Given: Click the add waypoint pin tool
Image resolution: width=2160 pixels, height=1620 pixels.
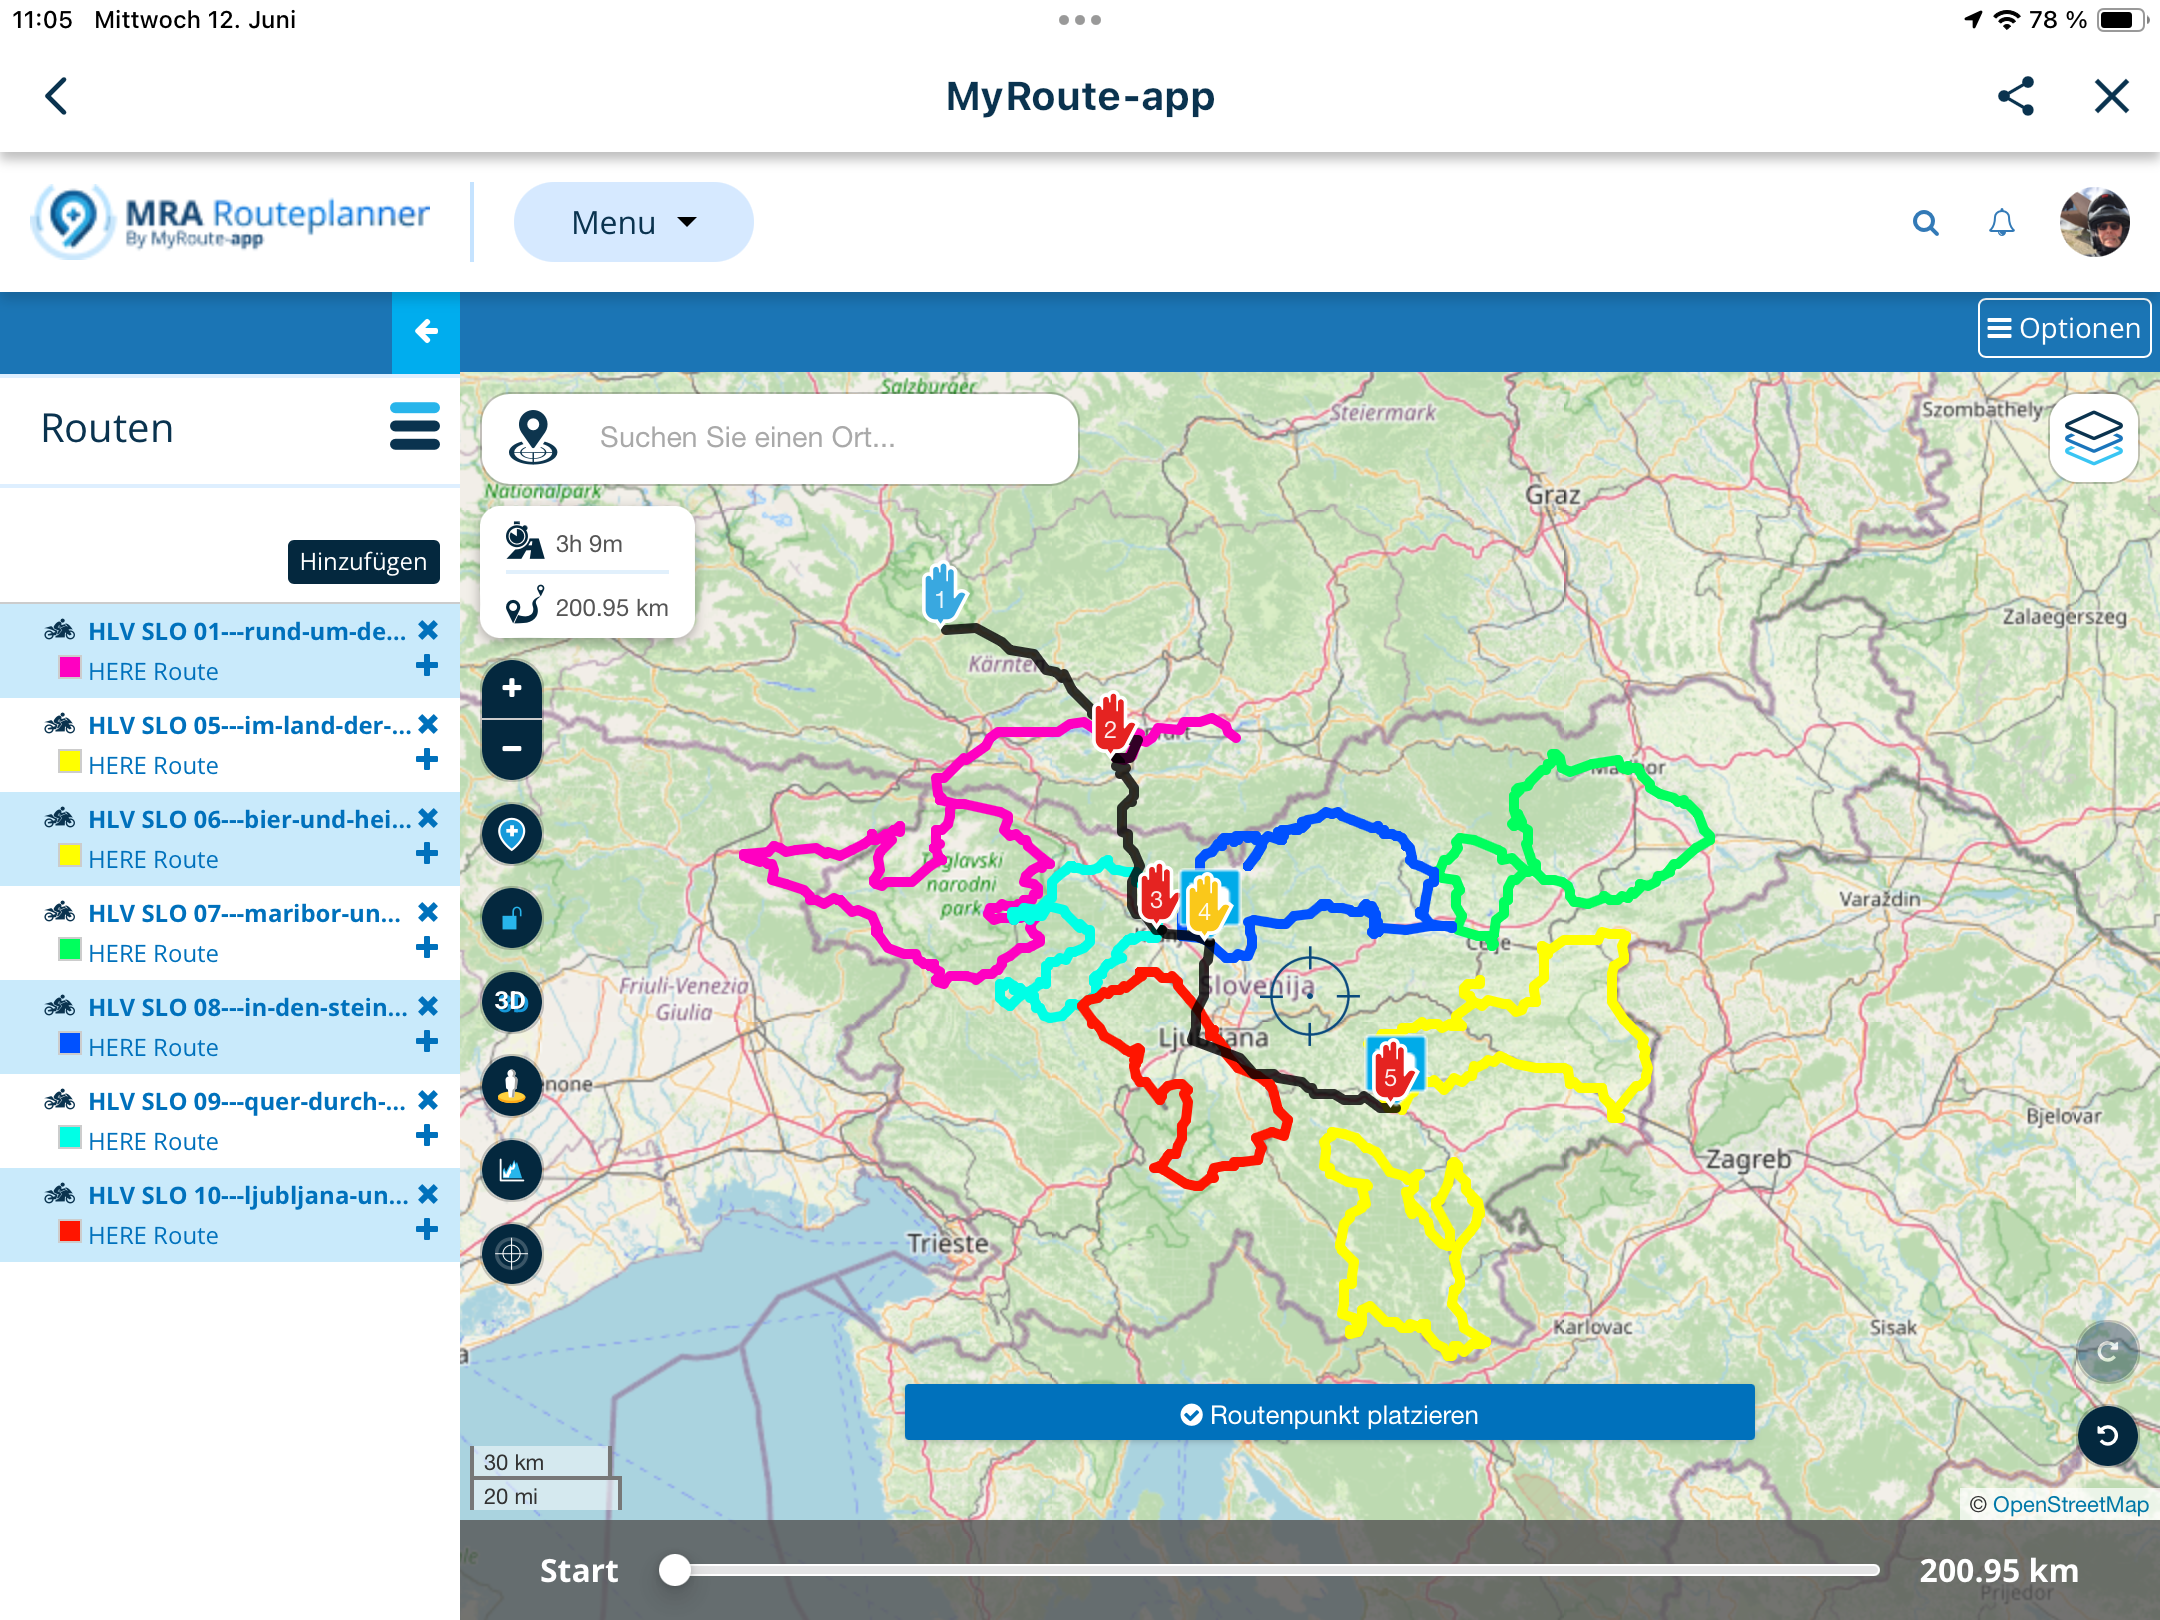Looking at the screenshot, I should pos(512,834).
